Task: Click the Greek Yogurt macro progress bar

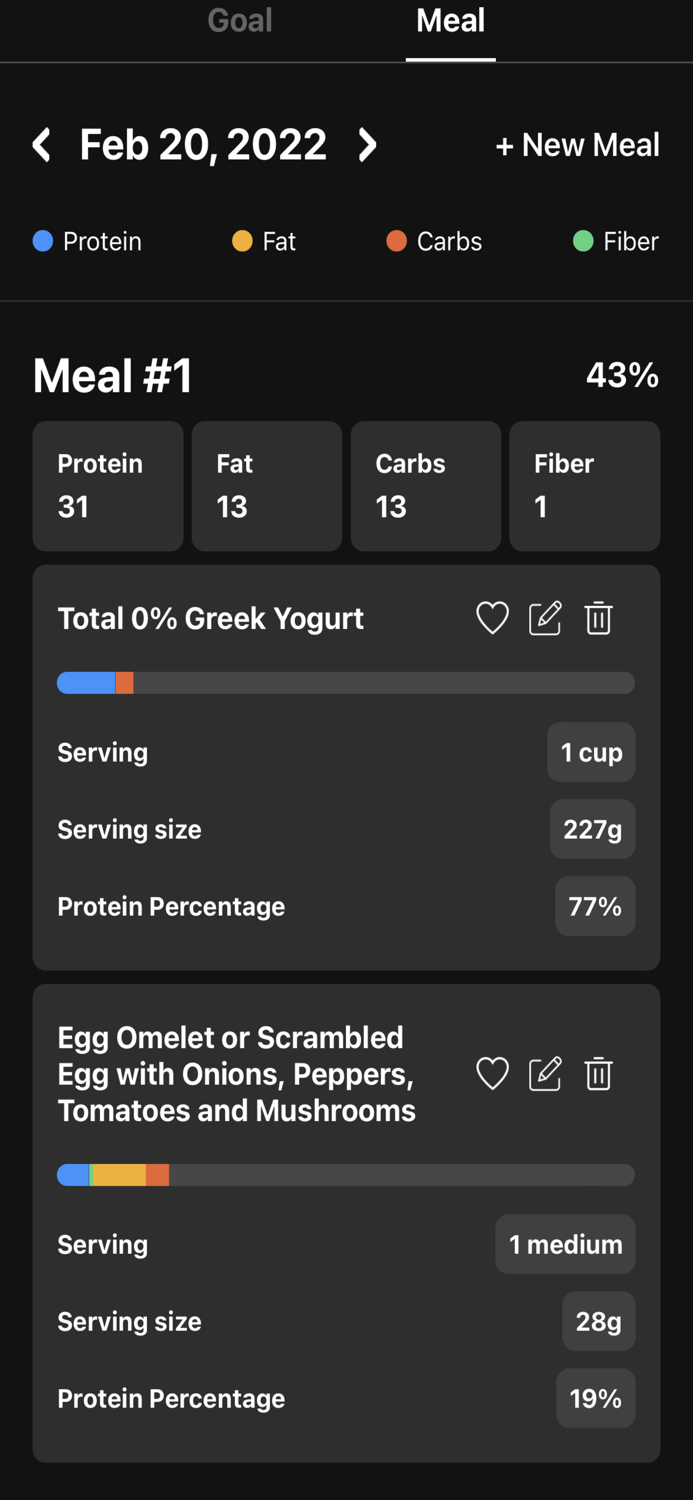Action: [x=346, y=682]
